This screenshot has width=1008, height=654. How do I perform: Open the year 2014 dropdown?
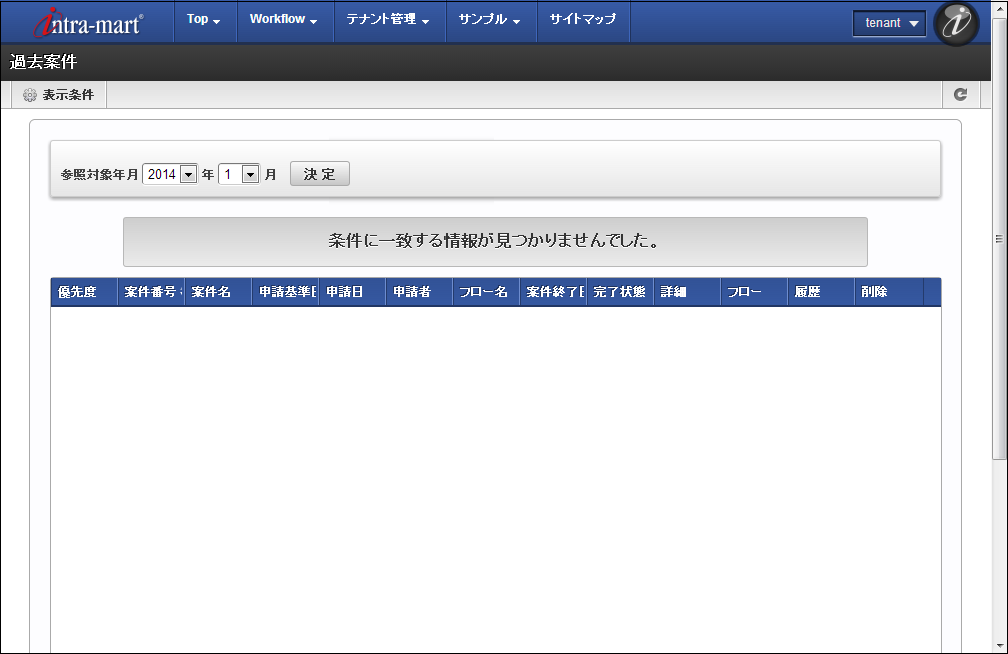169,174
